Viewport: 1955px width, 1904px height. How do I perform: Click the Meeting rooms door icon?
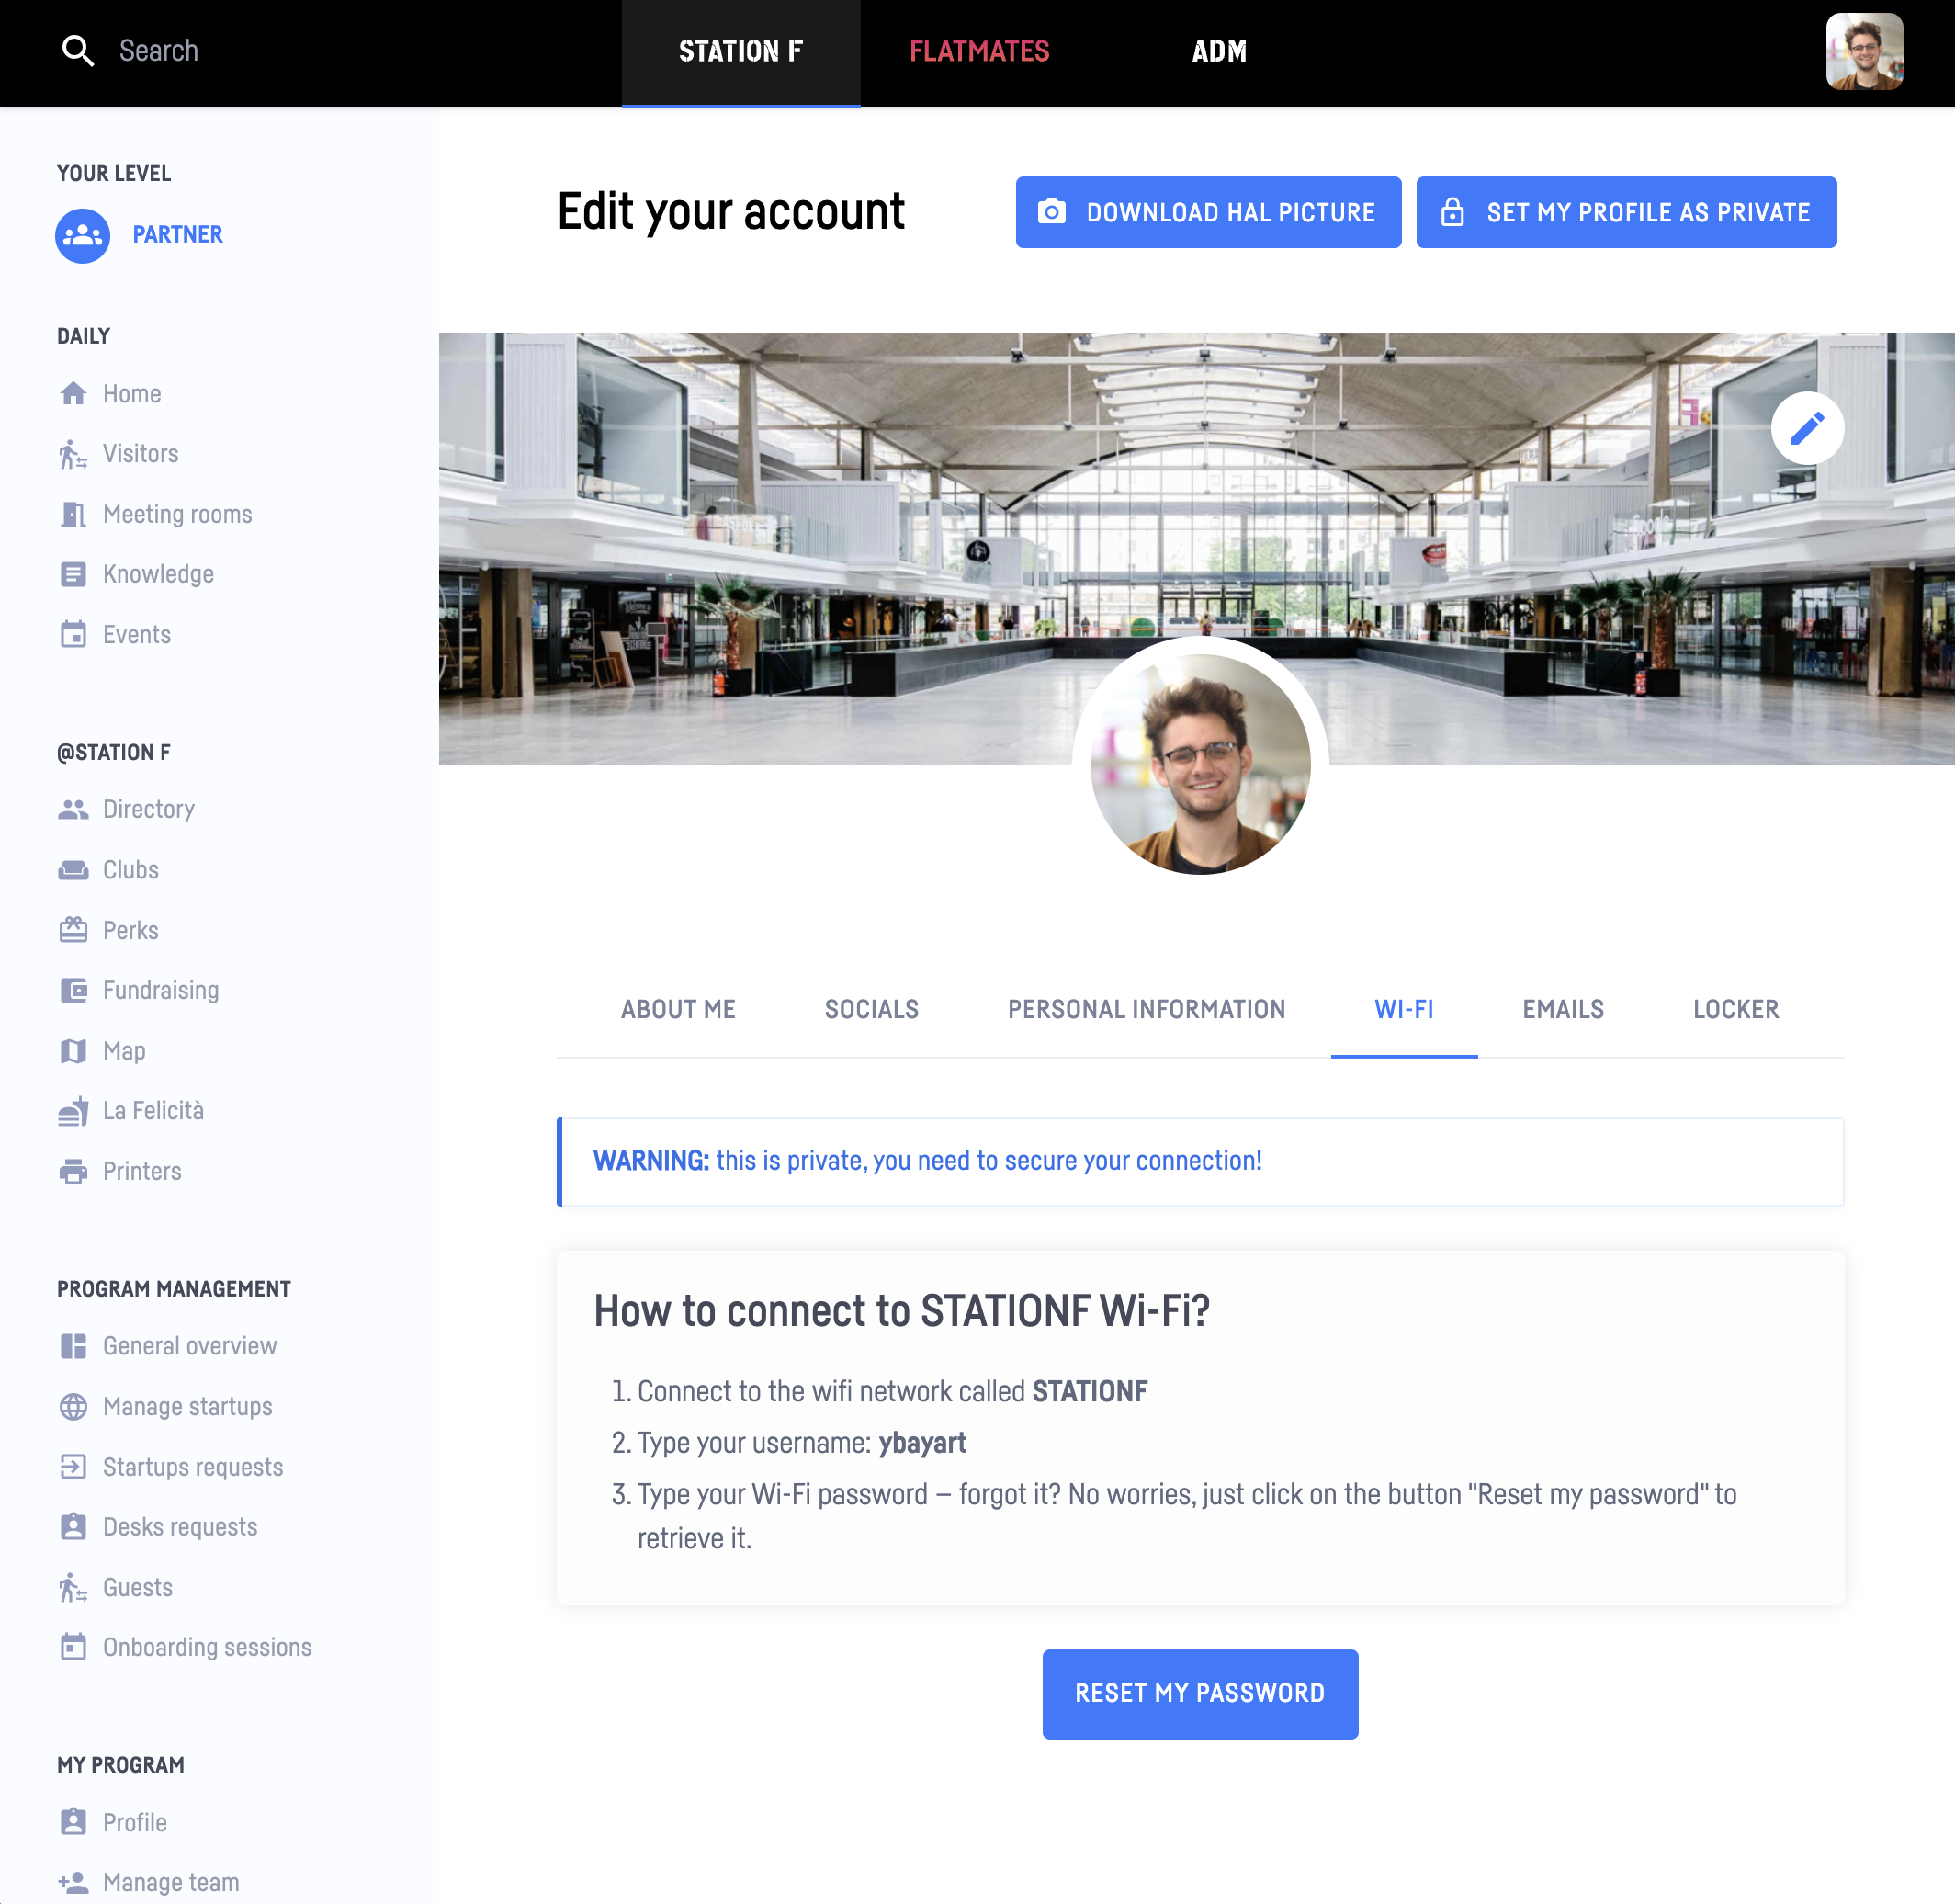tap(73, 514)
